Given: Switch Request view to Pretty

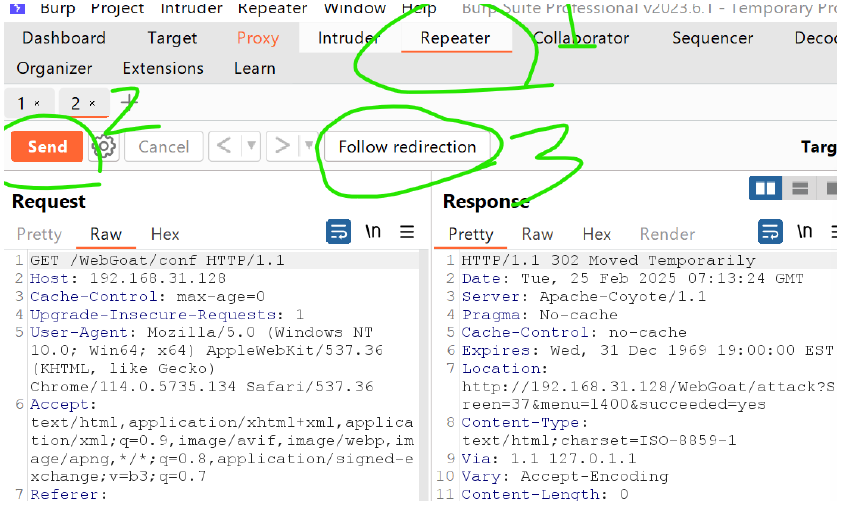Looking at the screenshot, I should click(39, 234).
